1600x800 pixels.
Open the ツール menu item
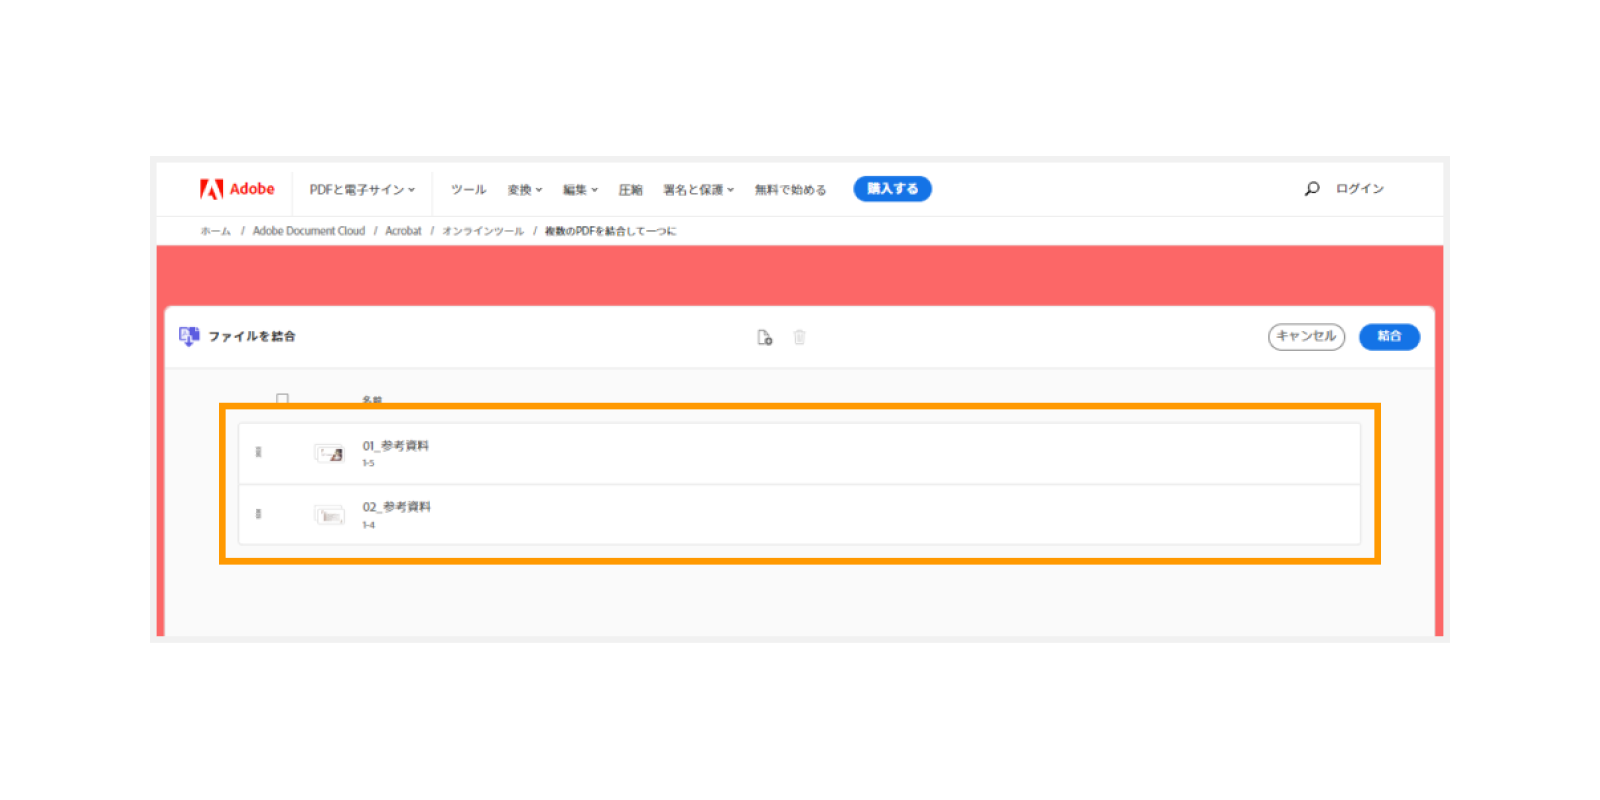coord(468,190)
